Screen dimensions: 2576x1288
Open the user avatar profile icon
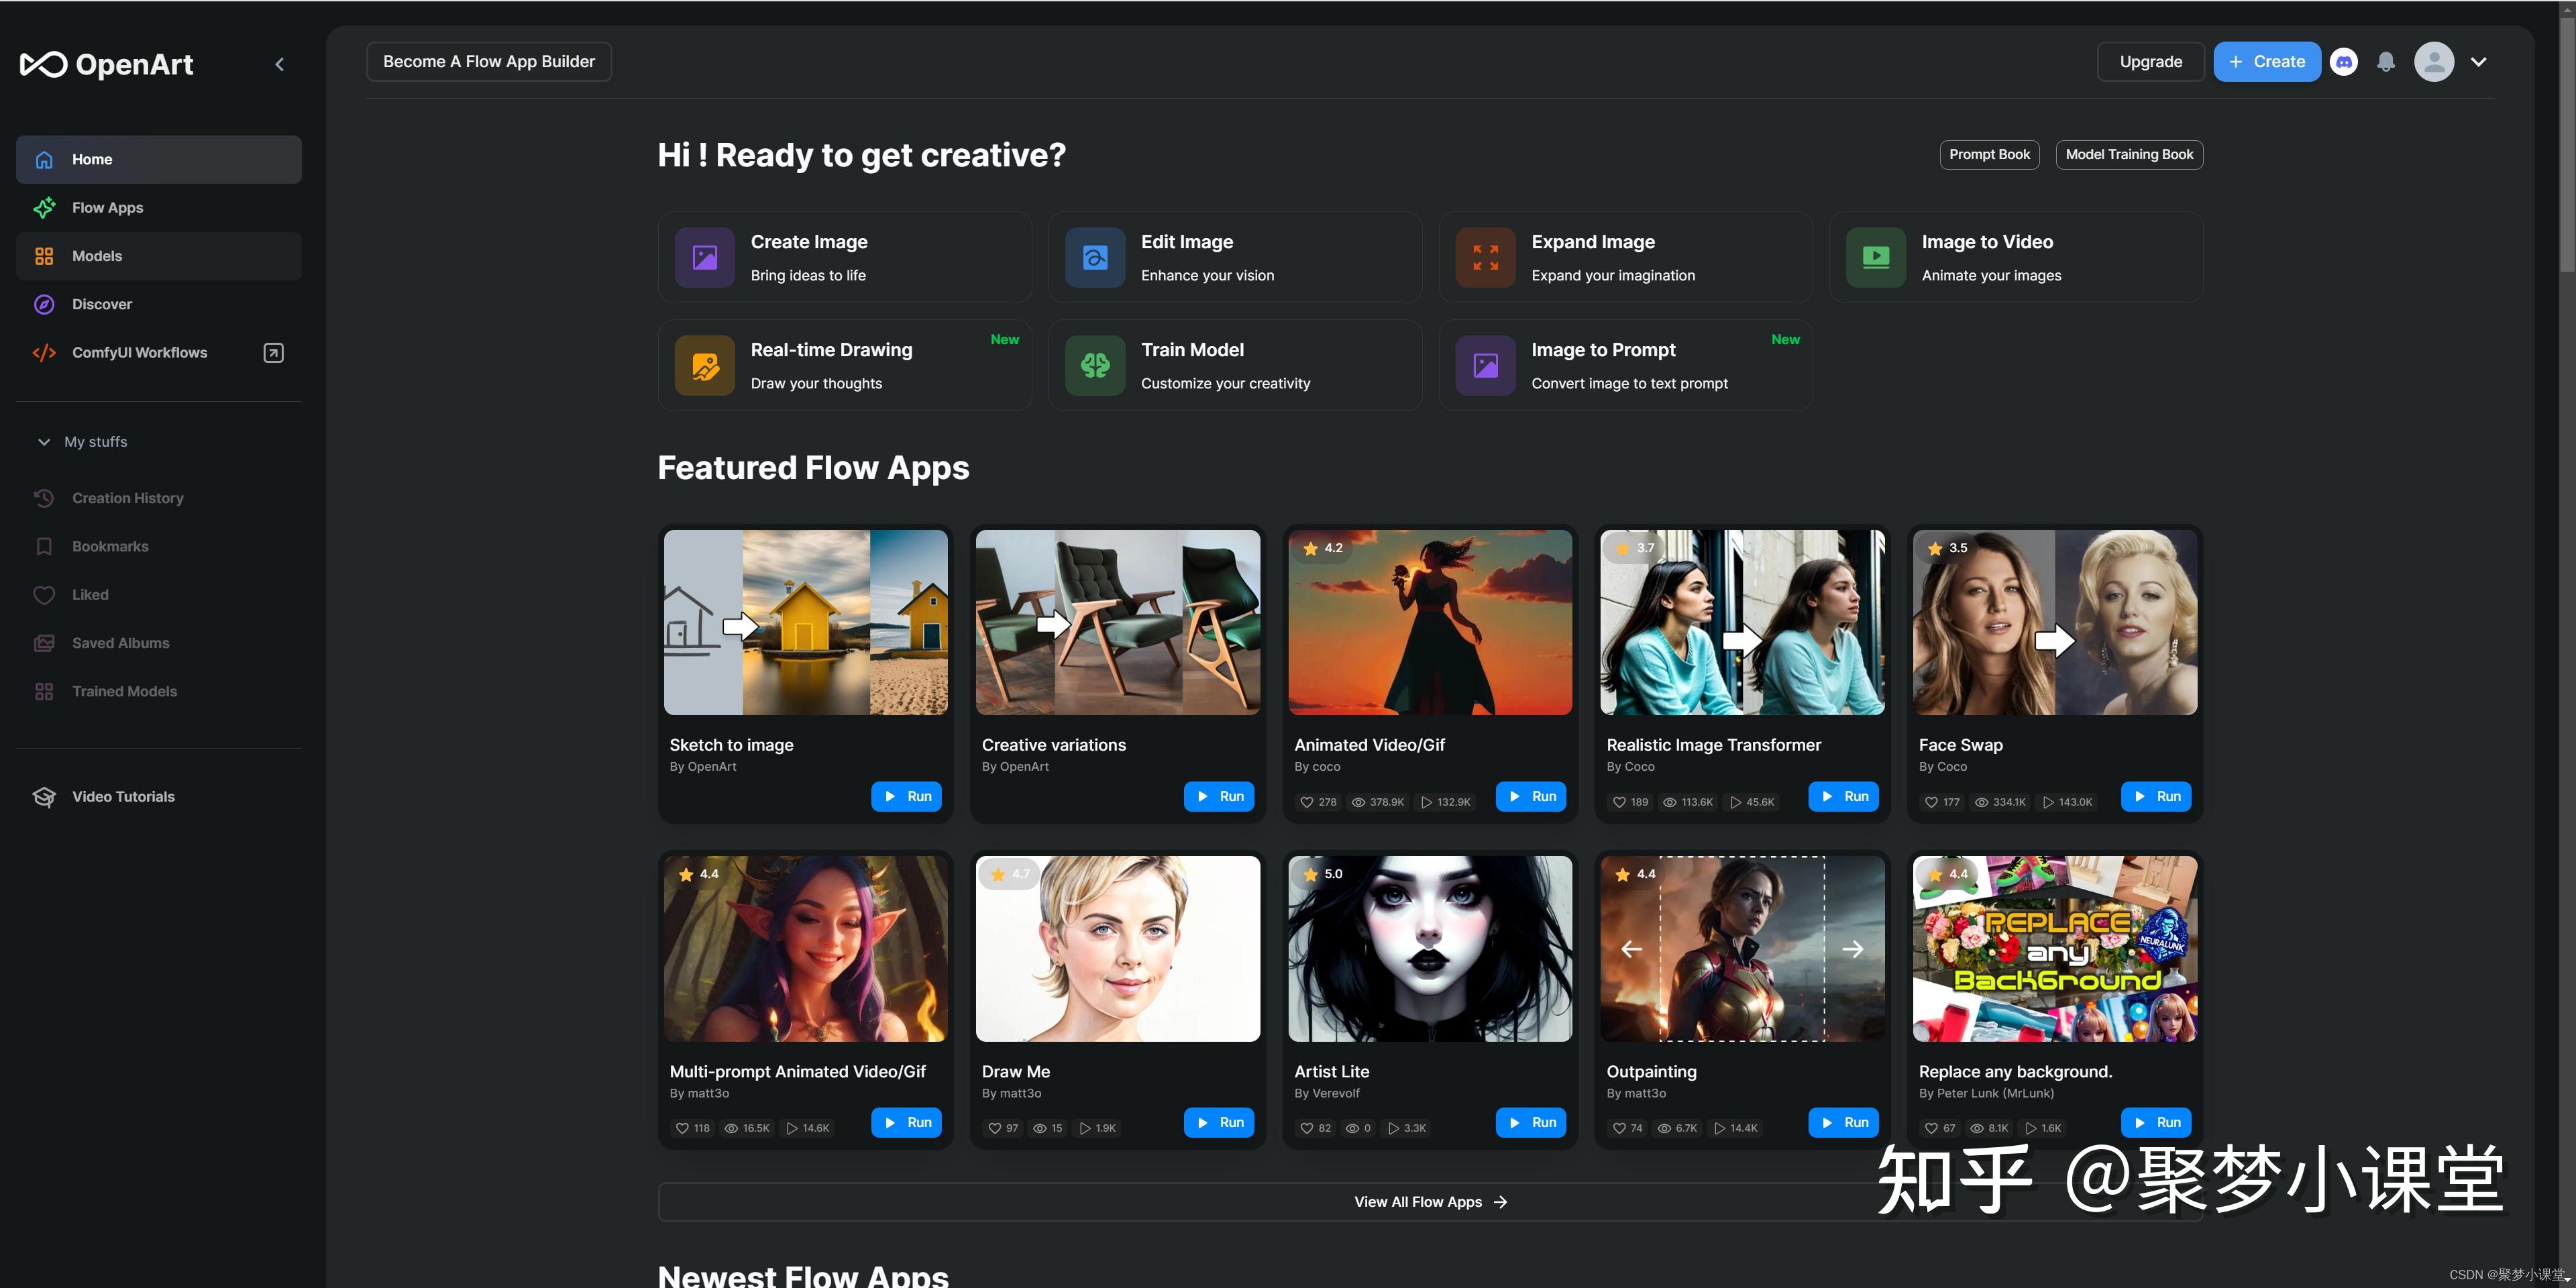2433,62
